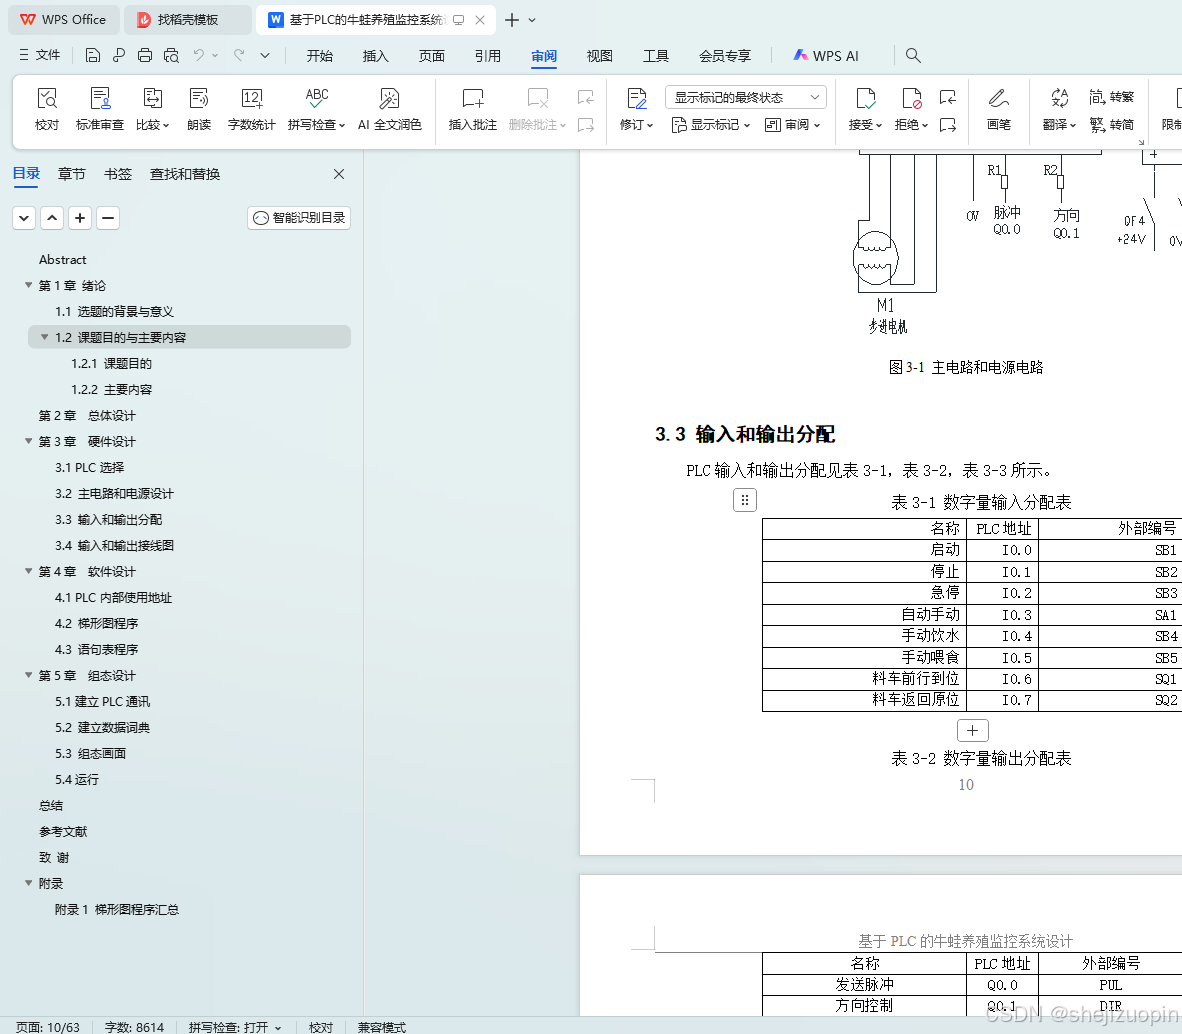Image resolution: width=1182 pixels, height=1034 pixels.
Task: Open 比较 compare dropdown
Action: coord(152,109)
